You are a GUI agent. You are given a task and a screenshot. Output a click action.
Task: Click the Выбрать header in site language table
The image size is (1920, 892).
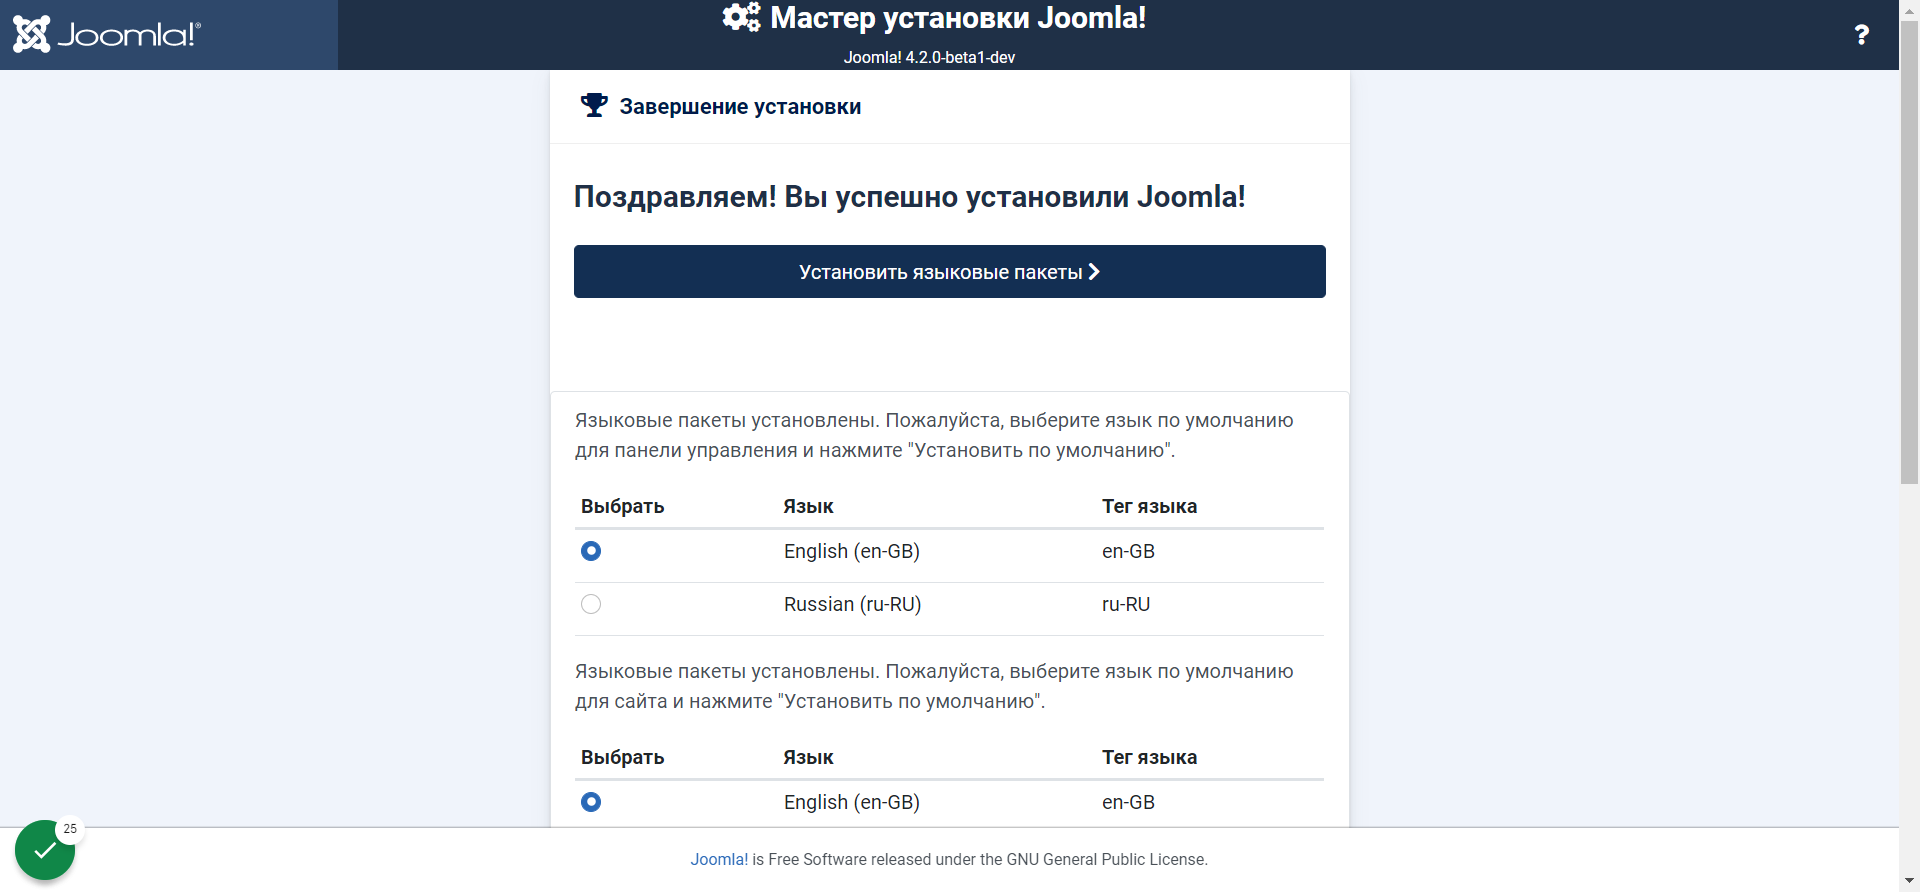[622, 757]
